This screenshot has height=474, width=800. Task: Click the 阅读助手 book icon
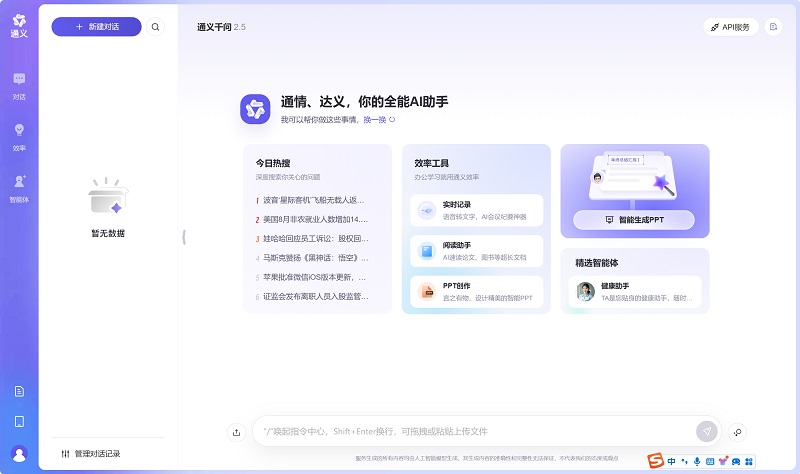[x=427, y=251]
